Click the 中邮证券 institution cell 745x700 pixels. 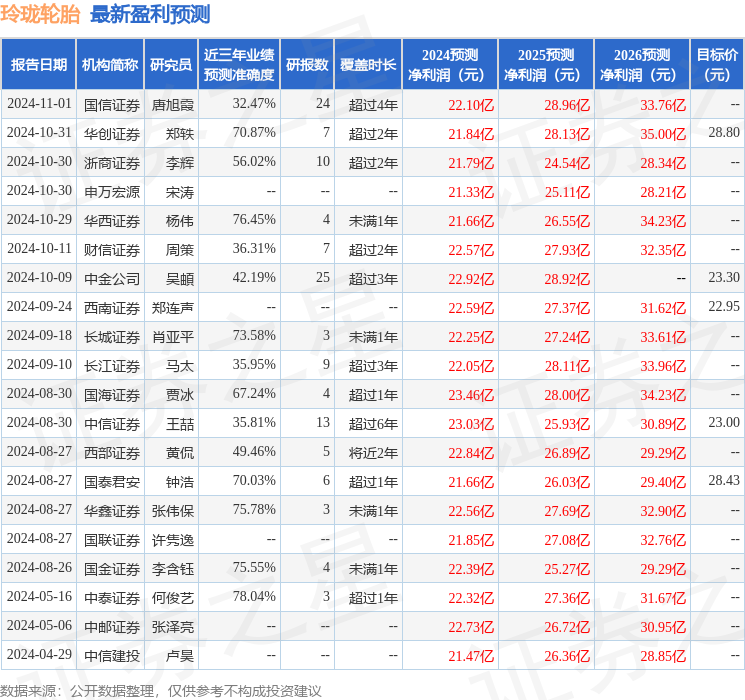[x=112, y=627]
